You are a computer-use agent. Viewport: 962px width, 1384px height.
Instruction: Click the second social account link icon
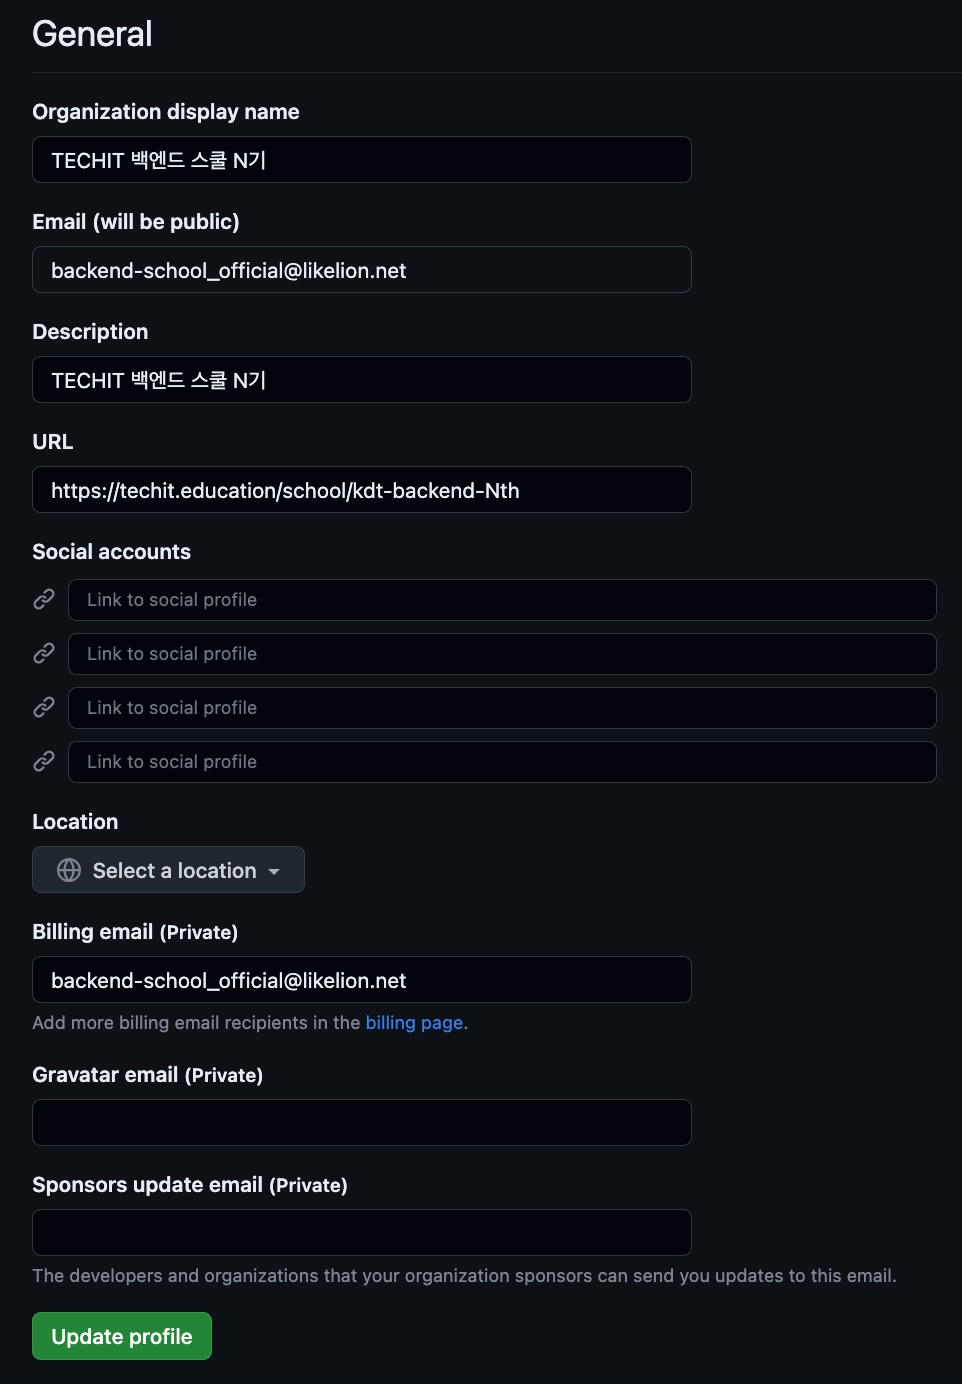44,653
